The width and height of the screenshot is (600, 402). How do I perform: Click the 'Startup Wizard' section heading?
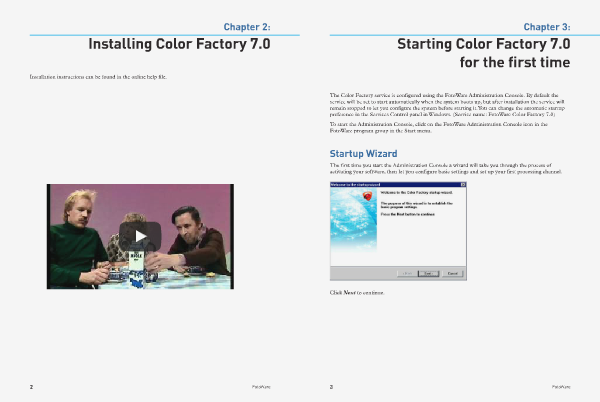[x=363, y=154]
